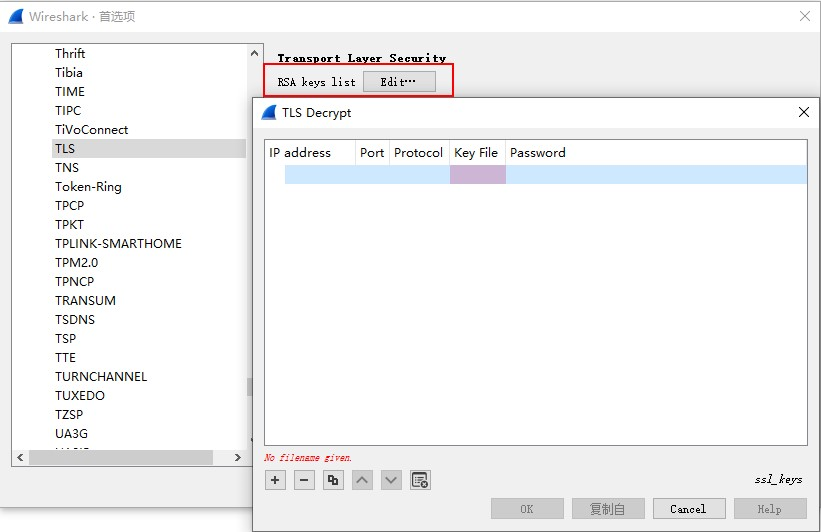The image size is (821, 532).
Task: Click the protocol list horizontal scrollbar thumb
Action: coord(121,457)
